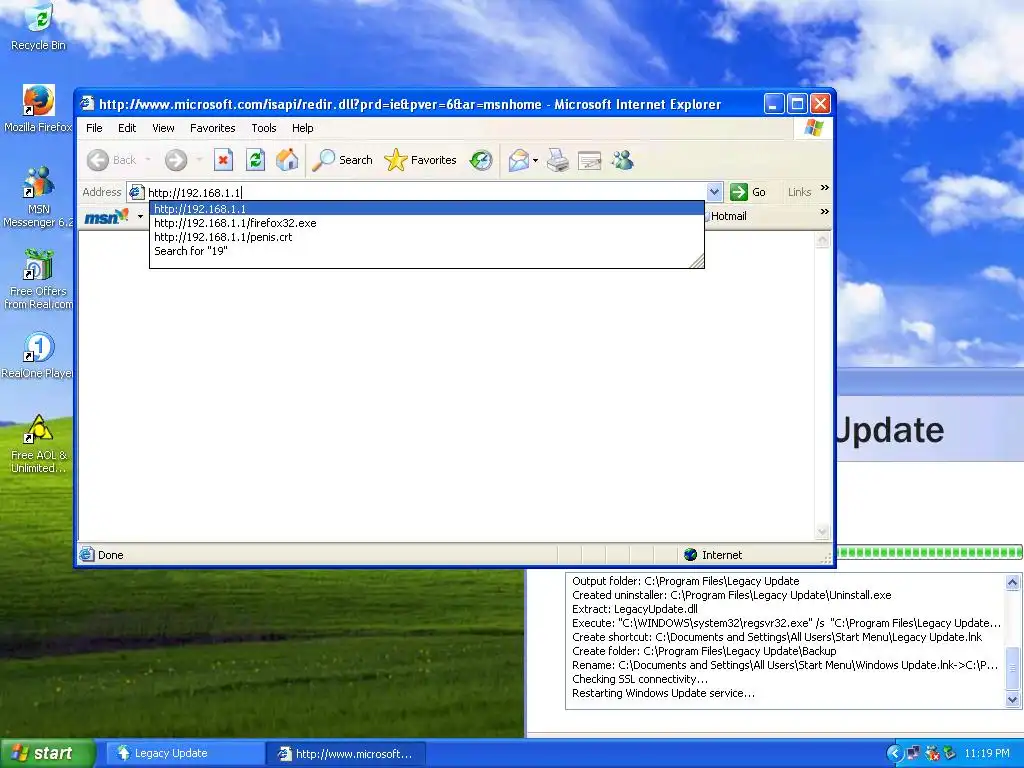1024x768 pixels.
Task: Click Legacy Update log scrollbar up arrow
Action: click(x=1012, y=583)
